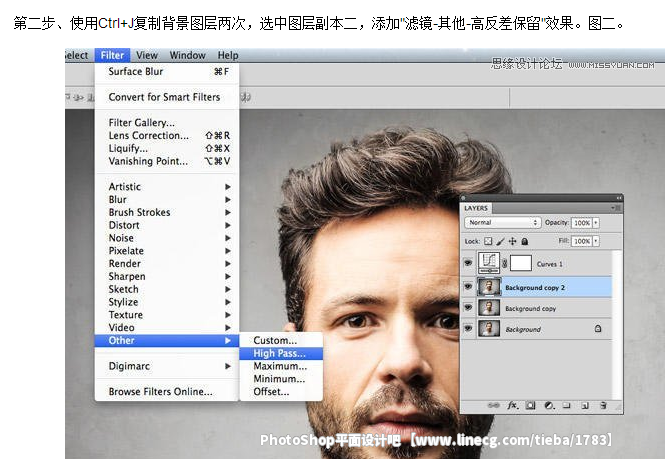Lock image pixels with brush icon
This screenshot has width=668, height=459.
[x=501, y=241]
